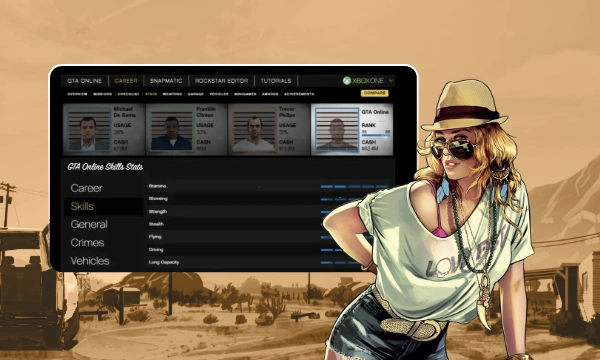The image size is (600, 360).
Task: Open the Checklist submenu item
Action: [128, 94]
